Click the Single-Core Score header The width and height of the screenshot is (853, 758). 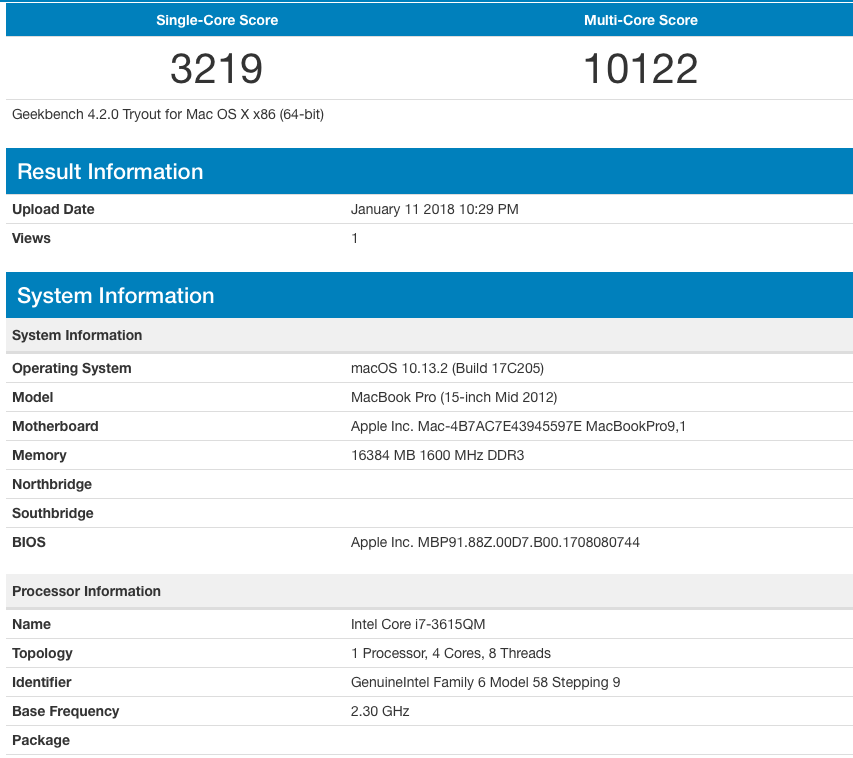[217, 20]
